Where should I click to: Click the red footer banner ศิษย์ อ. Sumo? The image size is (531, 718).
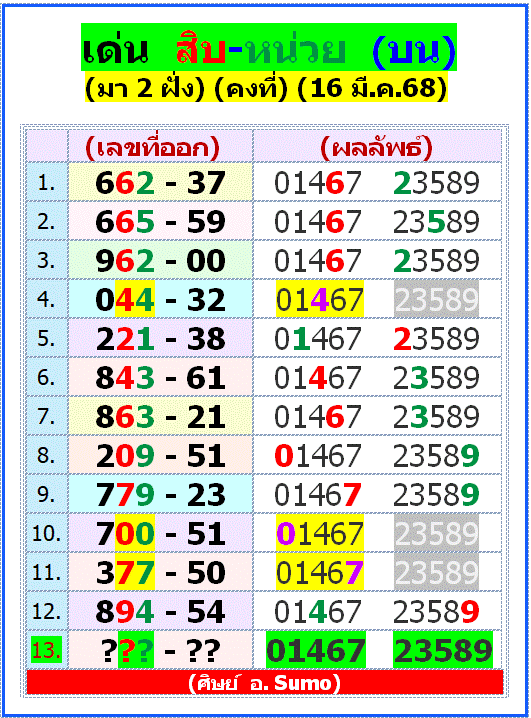(265, 683)
